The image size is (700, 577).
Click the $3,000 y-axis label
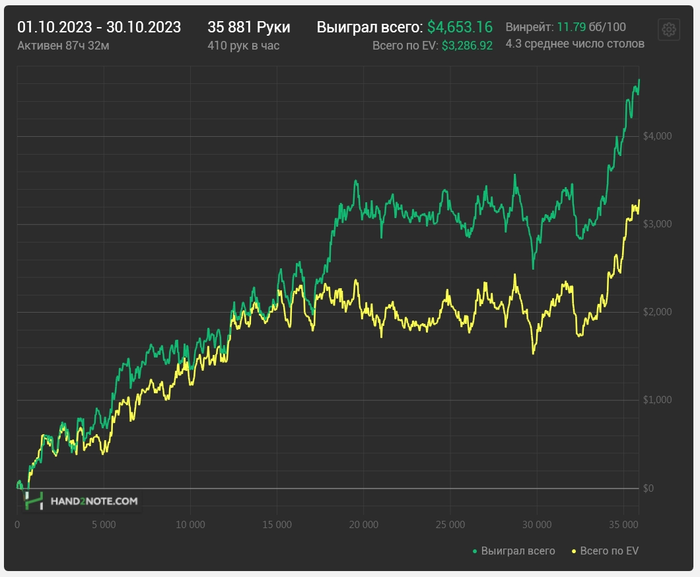pyautogui.click(x=657, y=224)
